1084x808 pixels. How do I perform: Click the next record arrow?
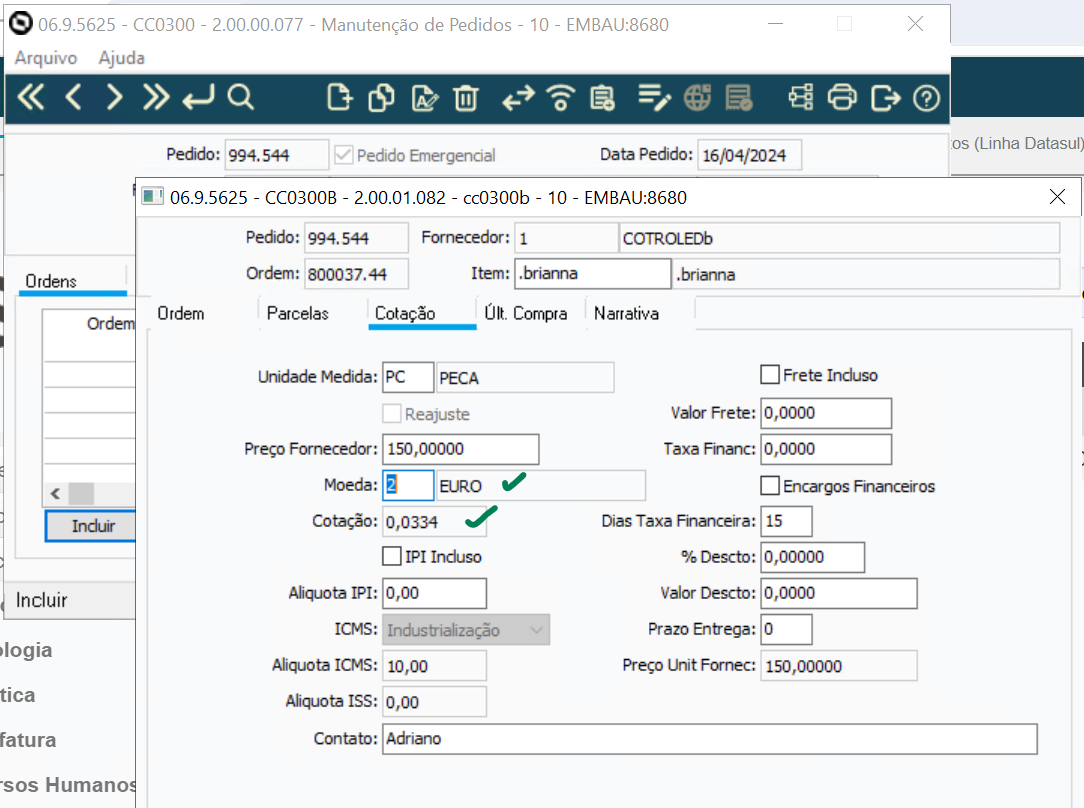click(x=115, y=98)
